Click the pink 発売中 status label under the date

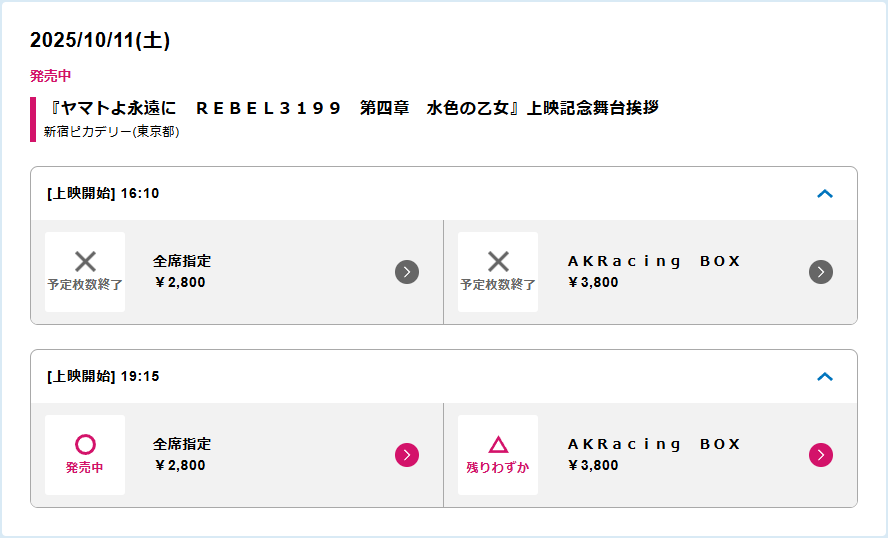(x=51, y=76)
